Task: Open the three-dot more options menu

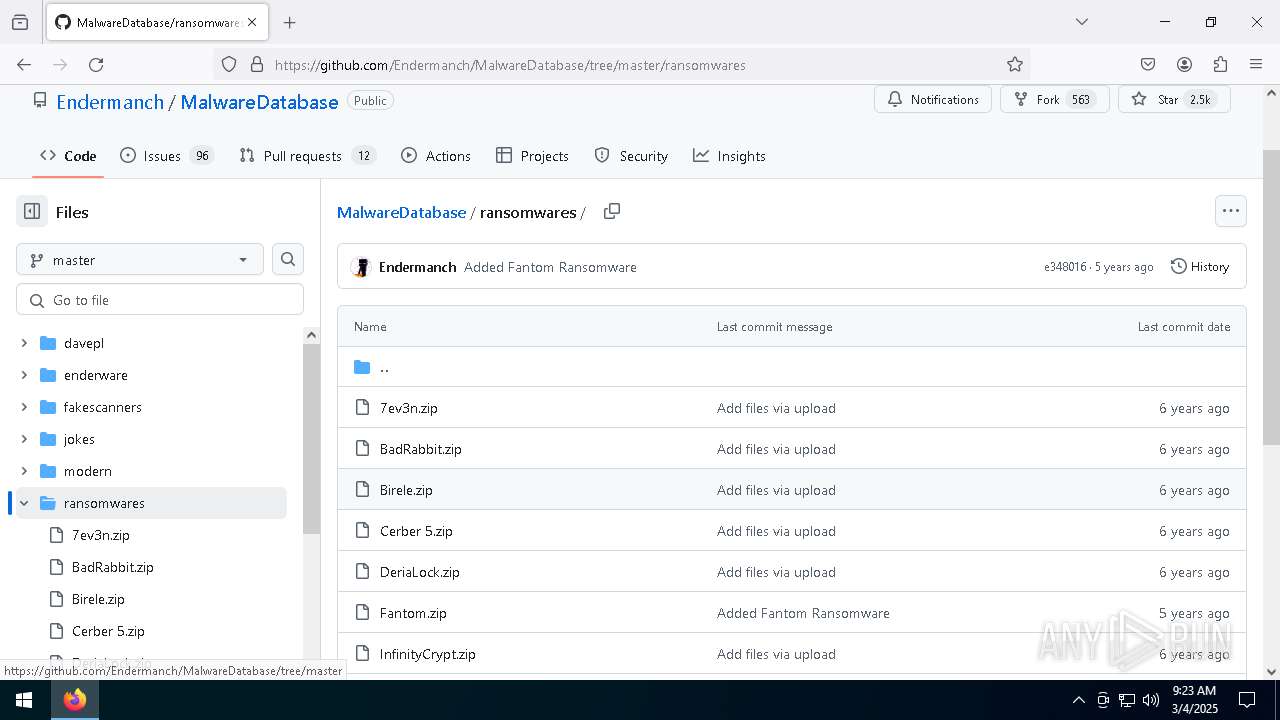Action: [1231, 211]
